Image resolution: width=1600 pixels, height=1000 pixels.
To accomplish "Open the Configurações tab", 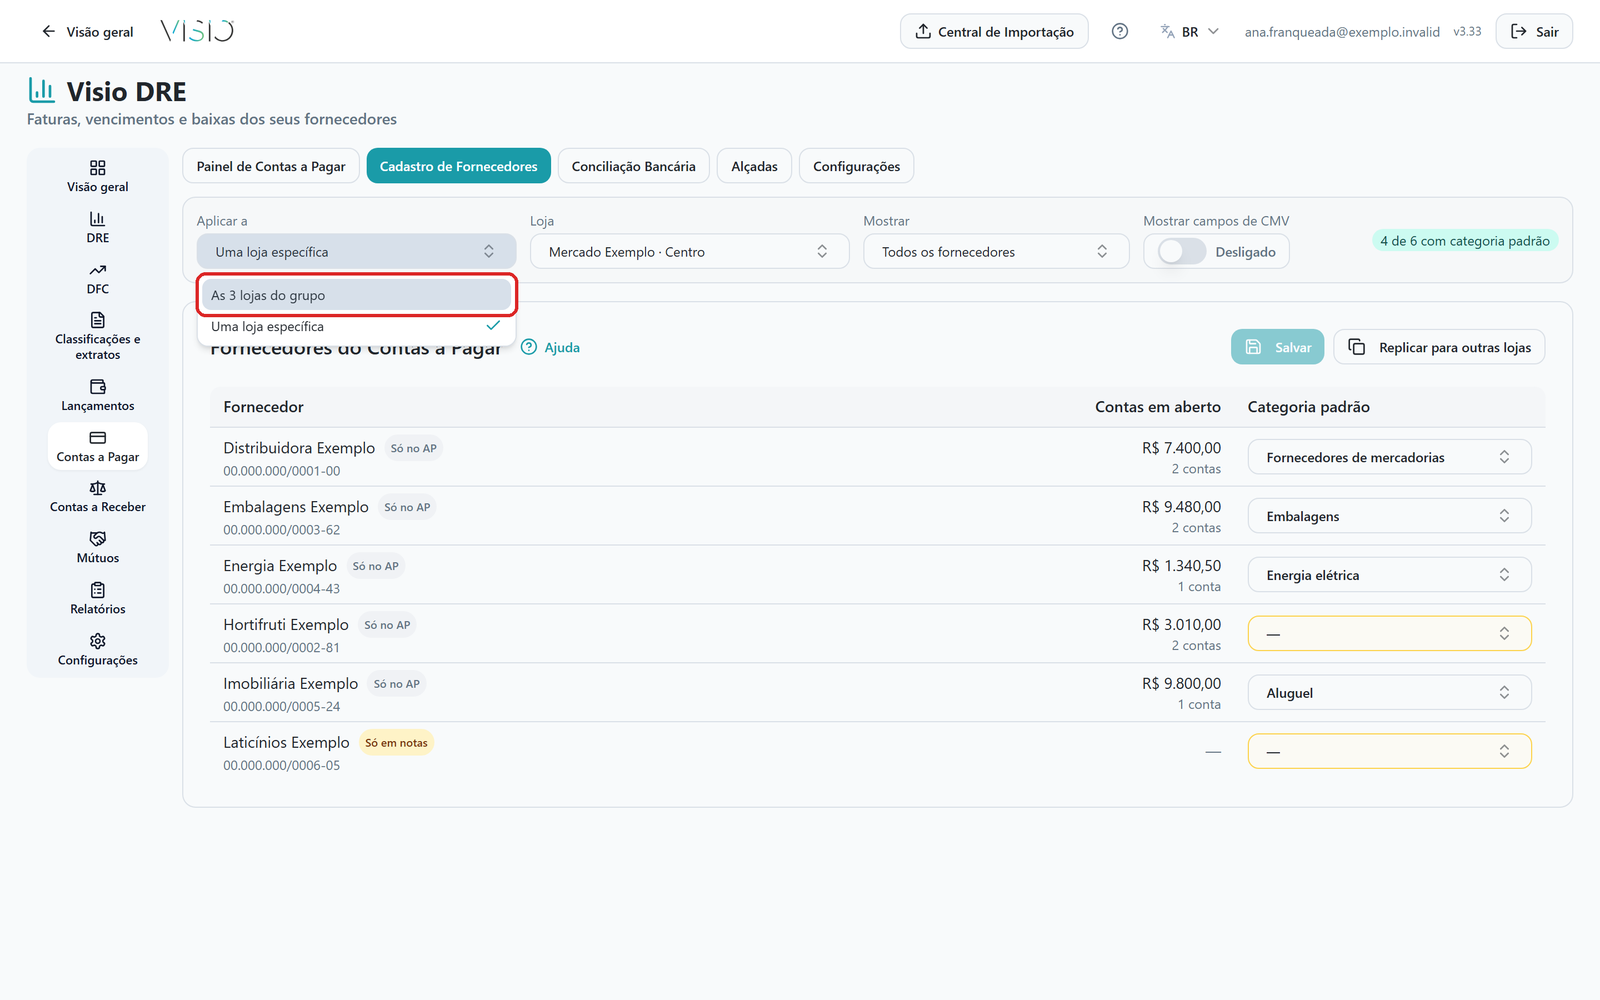I will (x=857, y=166).
